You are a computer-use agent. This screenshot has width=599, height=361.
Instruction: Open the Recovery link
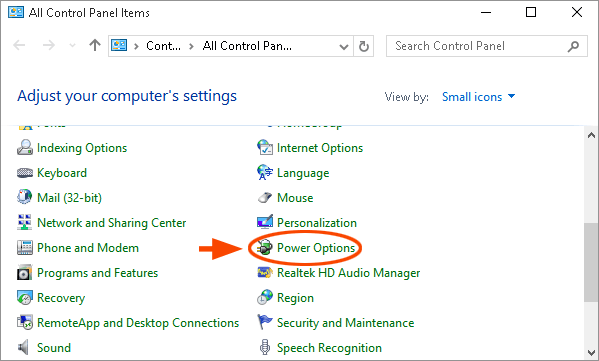point(61,298)
